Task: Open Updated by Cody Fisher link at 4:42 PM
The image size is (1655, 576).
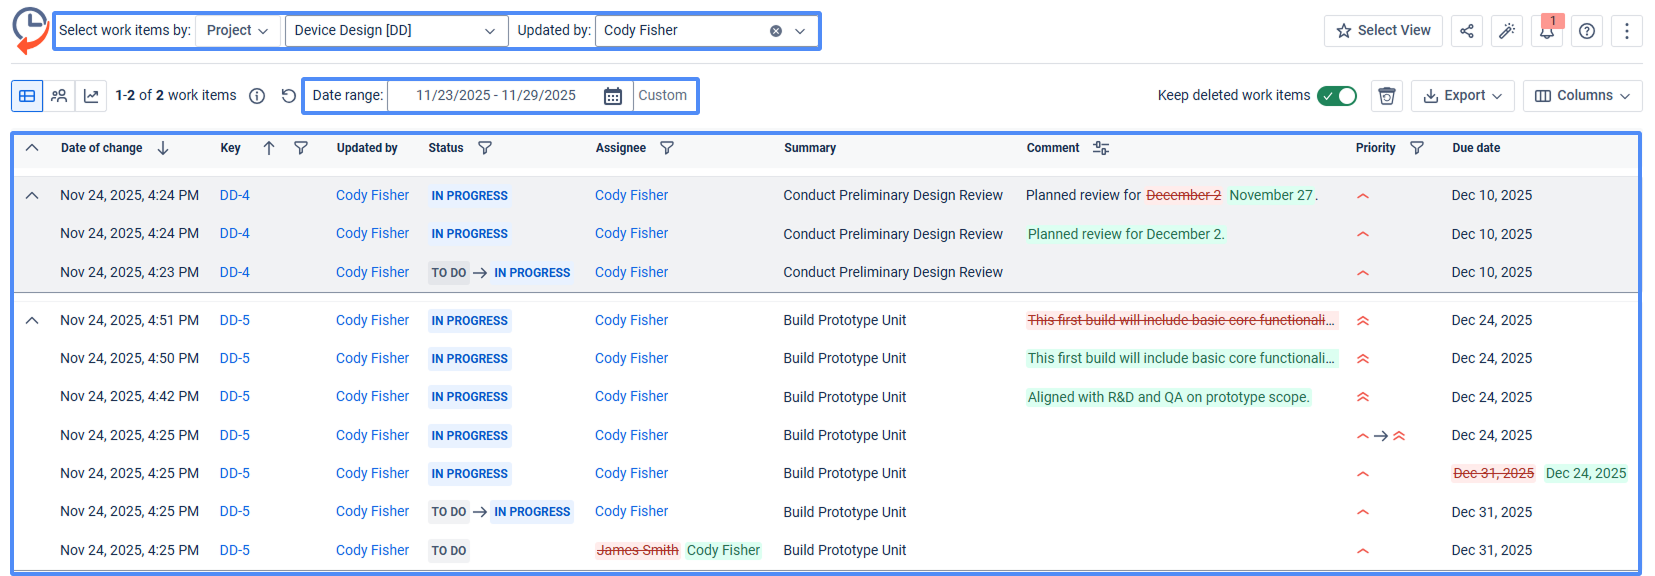Action: [x=373, y=397]
